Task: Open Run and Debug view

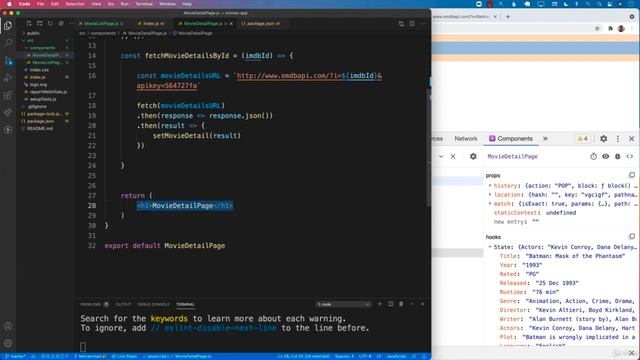Action: [x=8, y=78]
